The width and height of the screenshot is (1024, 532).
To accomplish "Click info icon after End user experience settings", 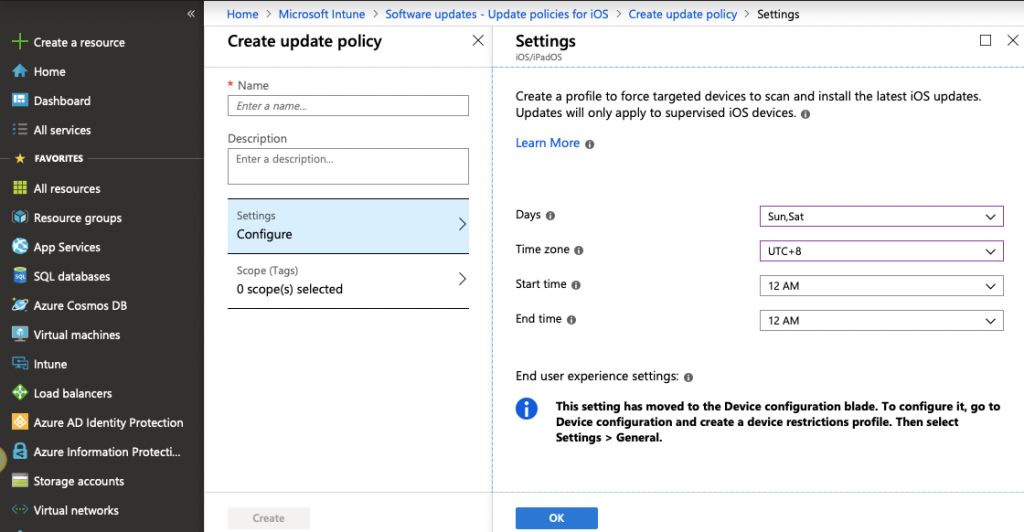I will [688, 377].
